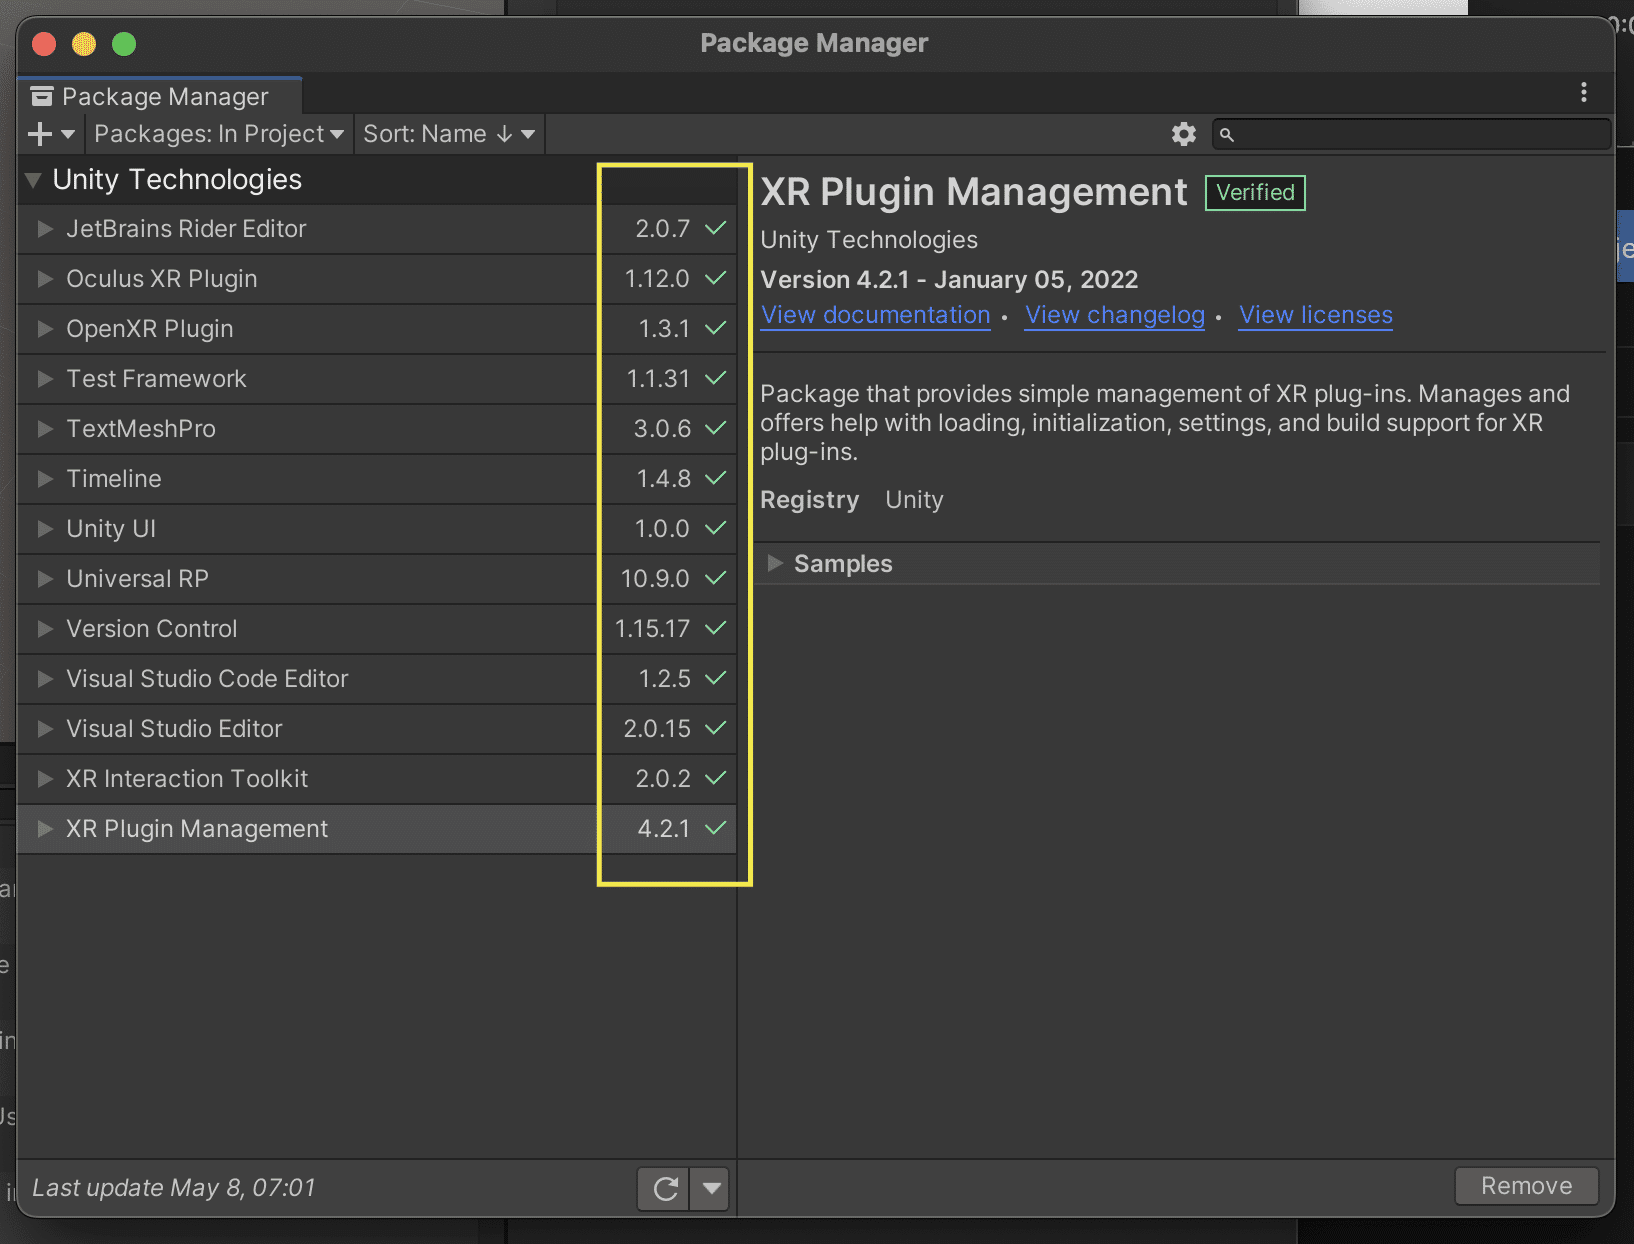
Task: Open the View documentation link
Action: [875, 315]
